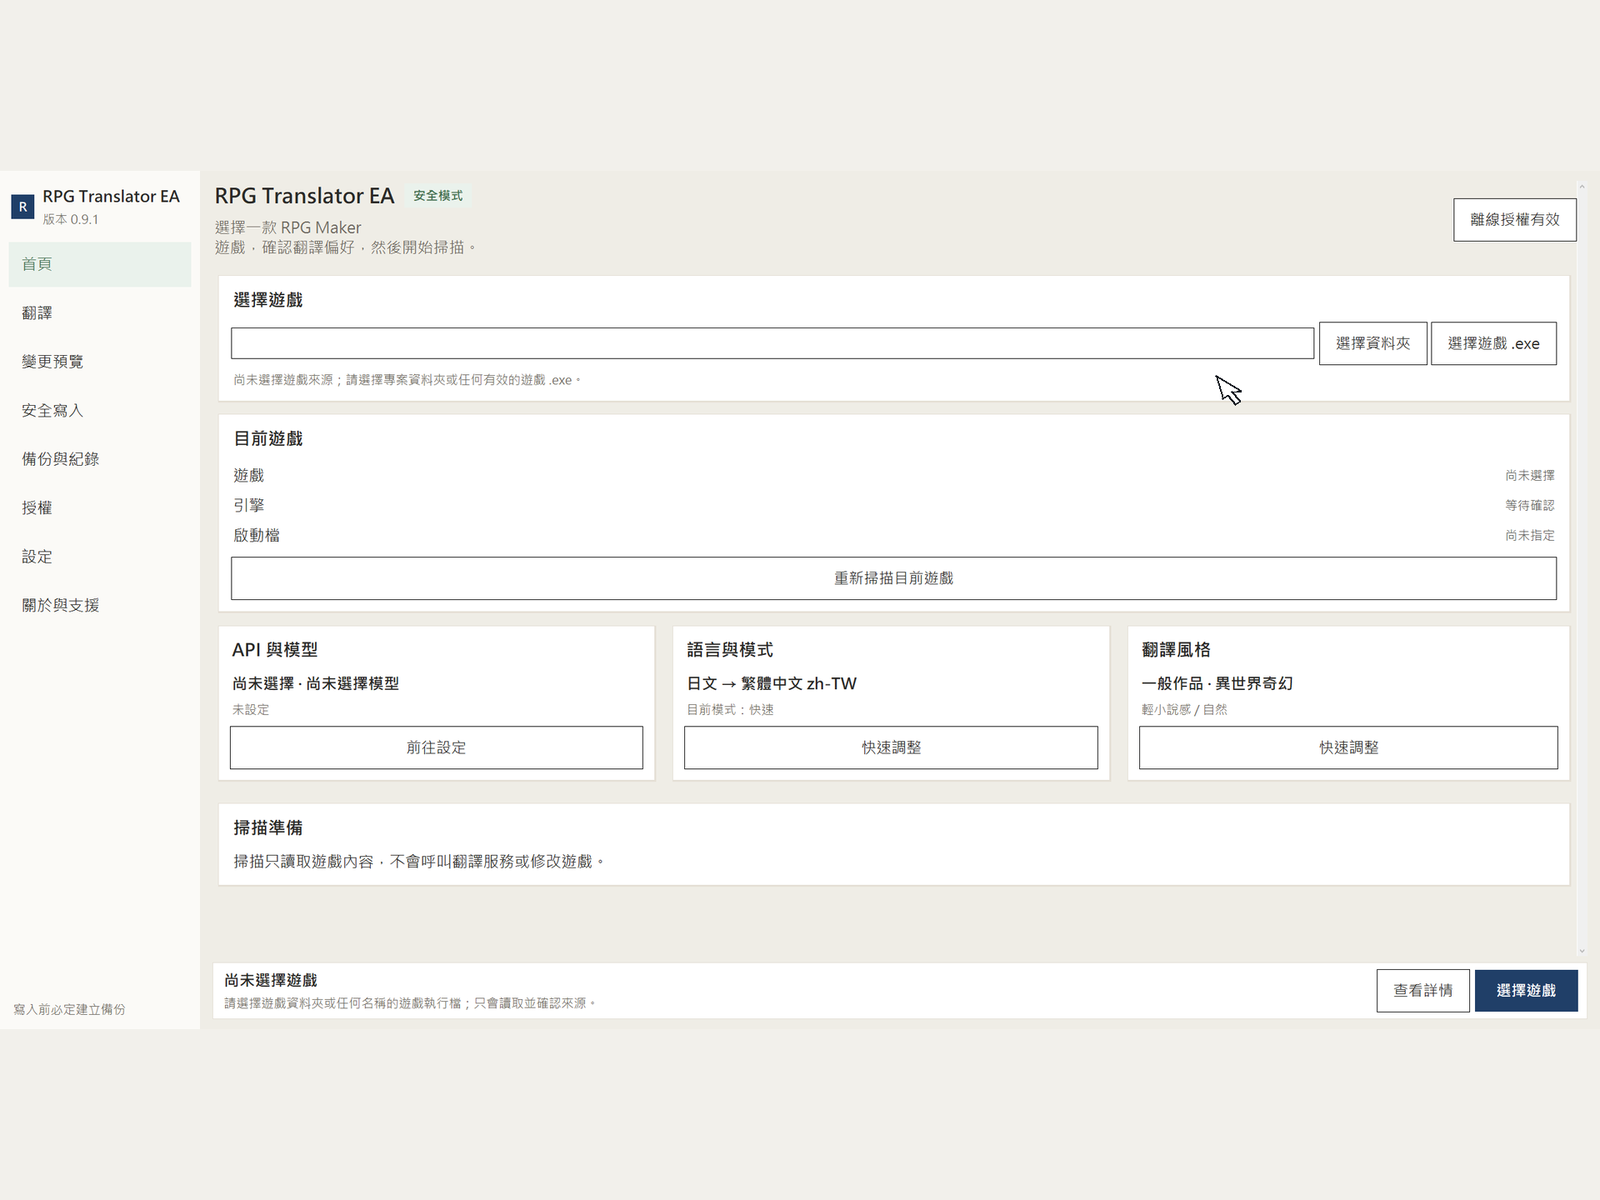Click the 查看詳情 button
1600x1200 pixels.
1423,990
